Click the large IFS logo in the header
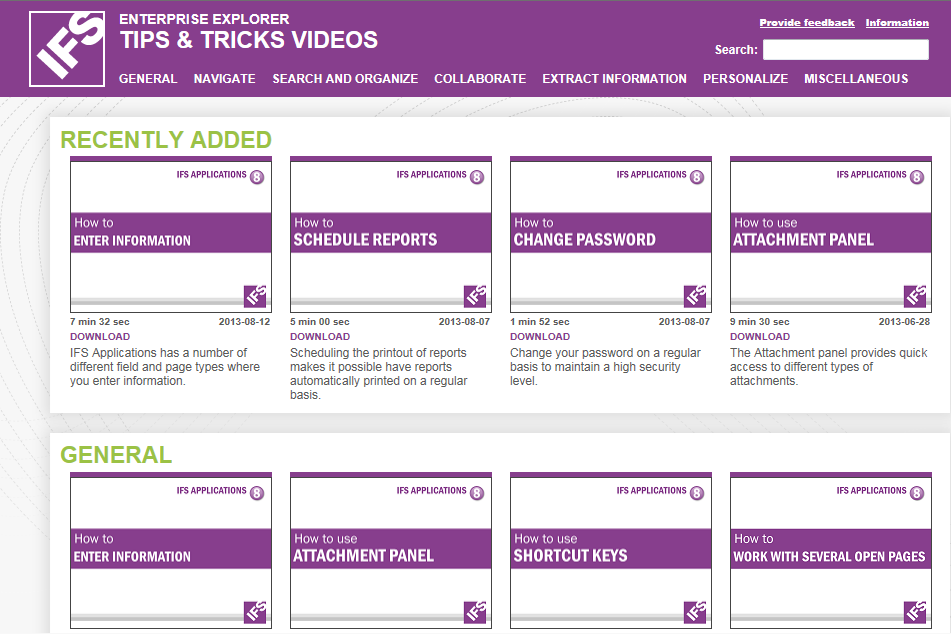This screenshot has width=951, height=634. 67,49
